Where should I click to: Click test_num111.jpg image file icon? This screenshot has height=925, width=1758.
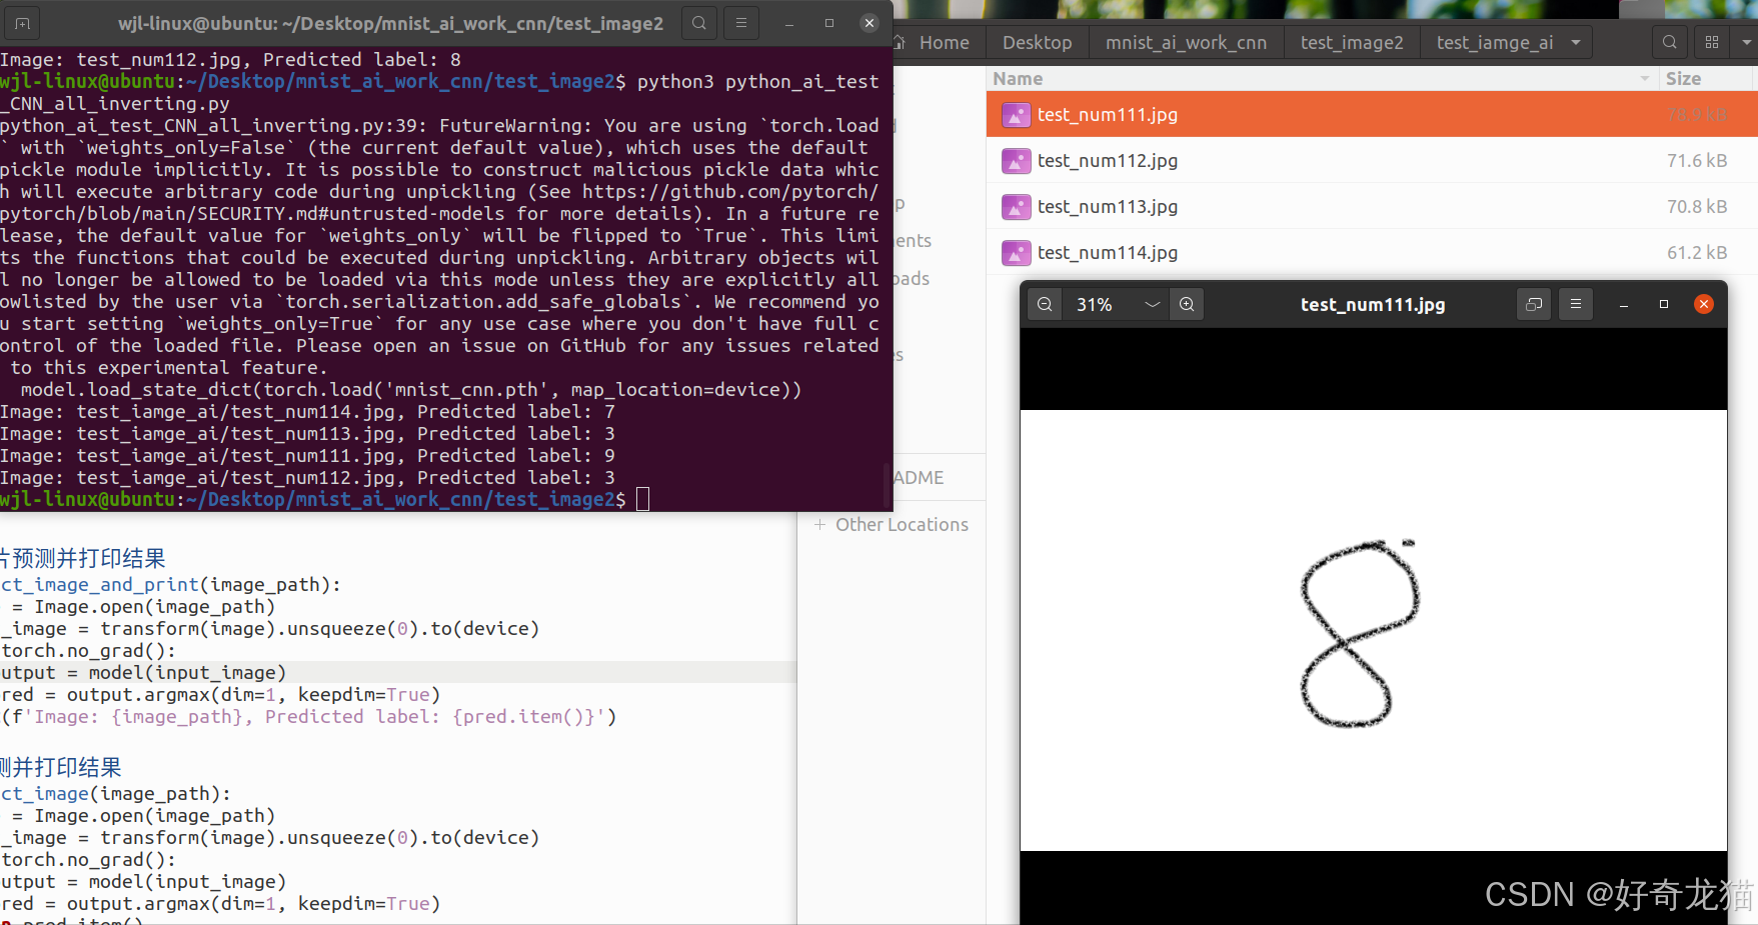(1016, 114)
